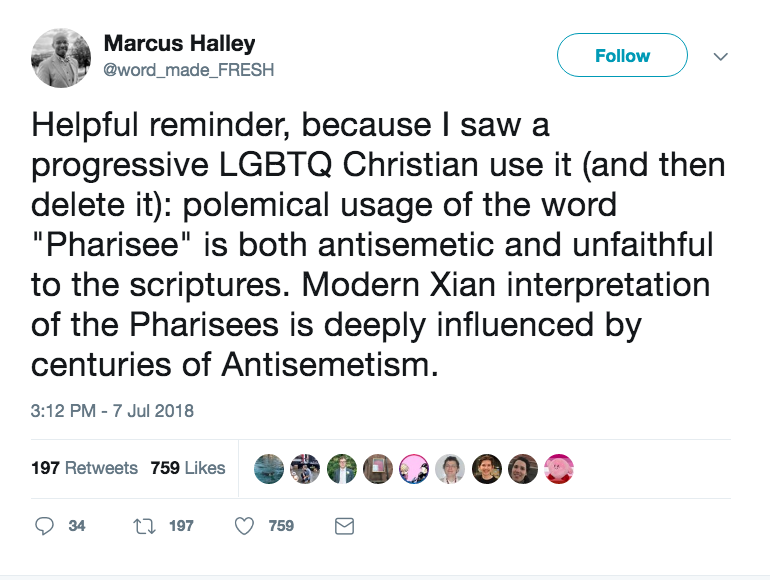Open the @word_made_FRESH handle link
The width and height of the screenshot is (770, 580).
click(x=189, y=70)
